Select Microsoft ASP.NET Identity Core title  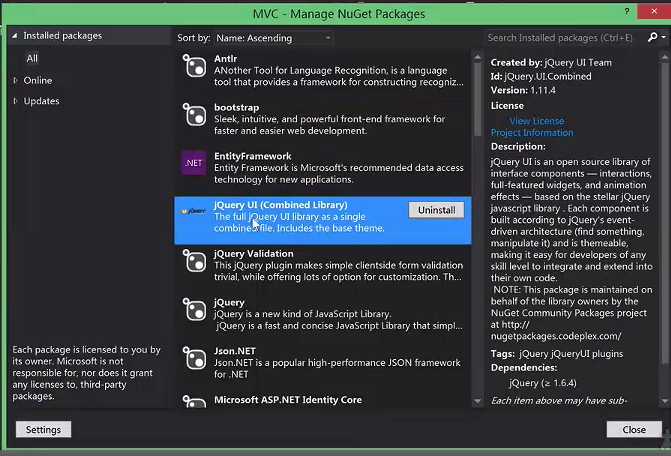point(288,400)
